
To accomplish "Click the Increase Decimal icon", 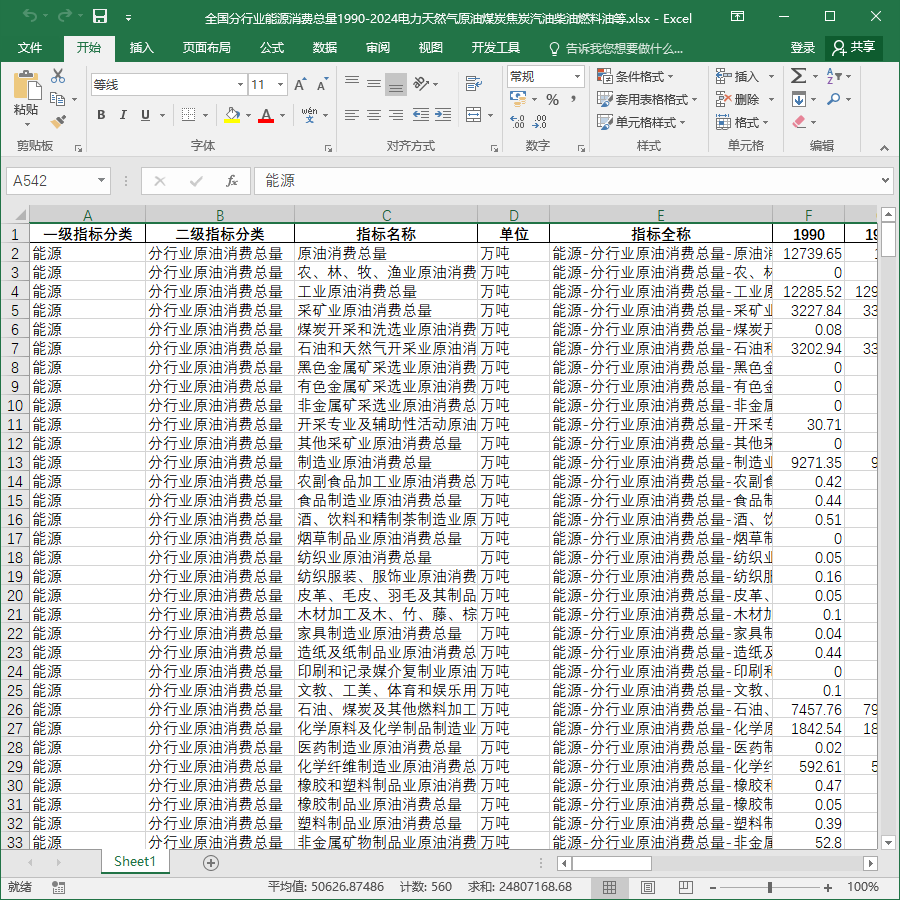I will tap(517, 121).
